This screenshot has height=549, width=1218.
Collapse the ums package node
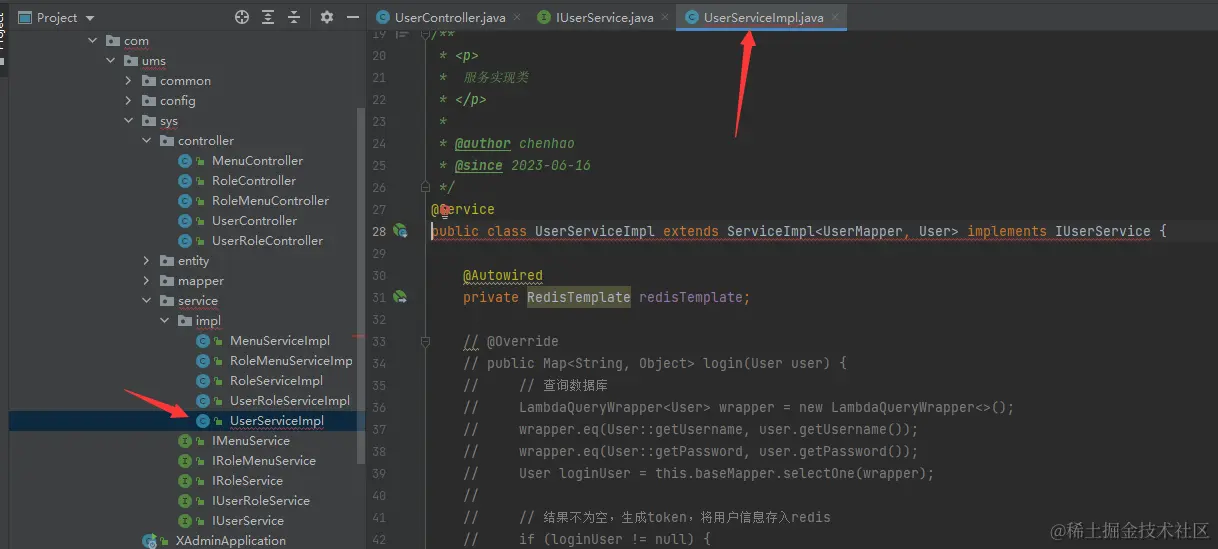(111, 61)
